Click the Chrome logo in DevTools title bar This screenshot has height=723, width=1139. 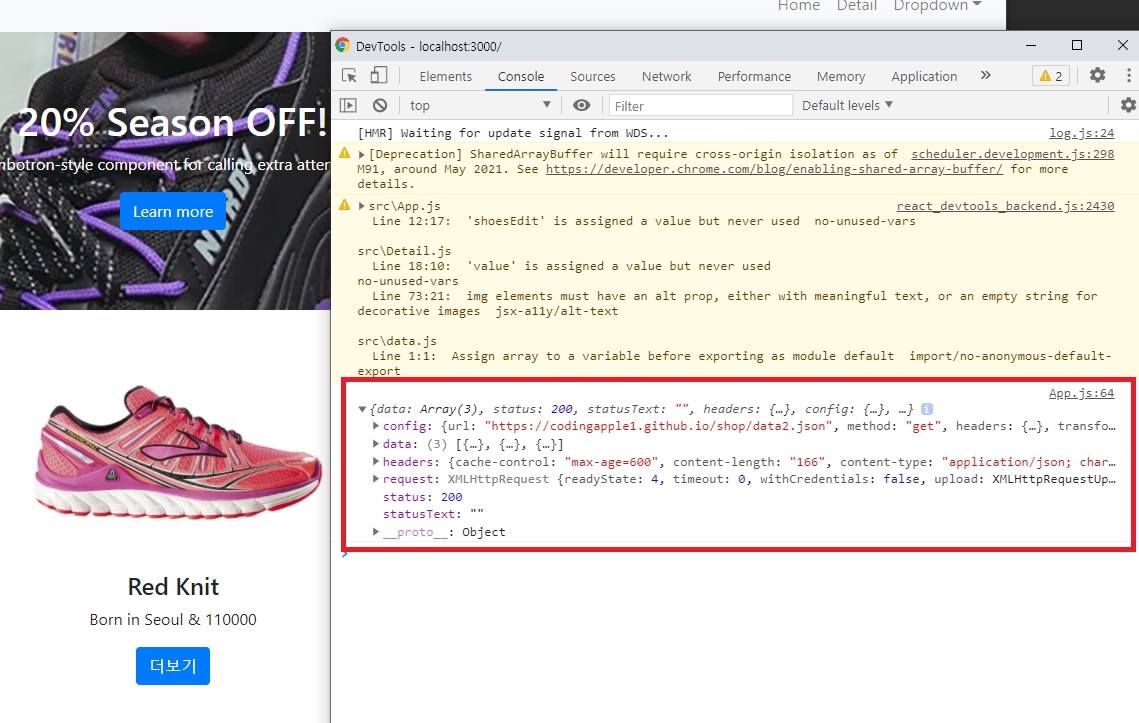(343, 45)
